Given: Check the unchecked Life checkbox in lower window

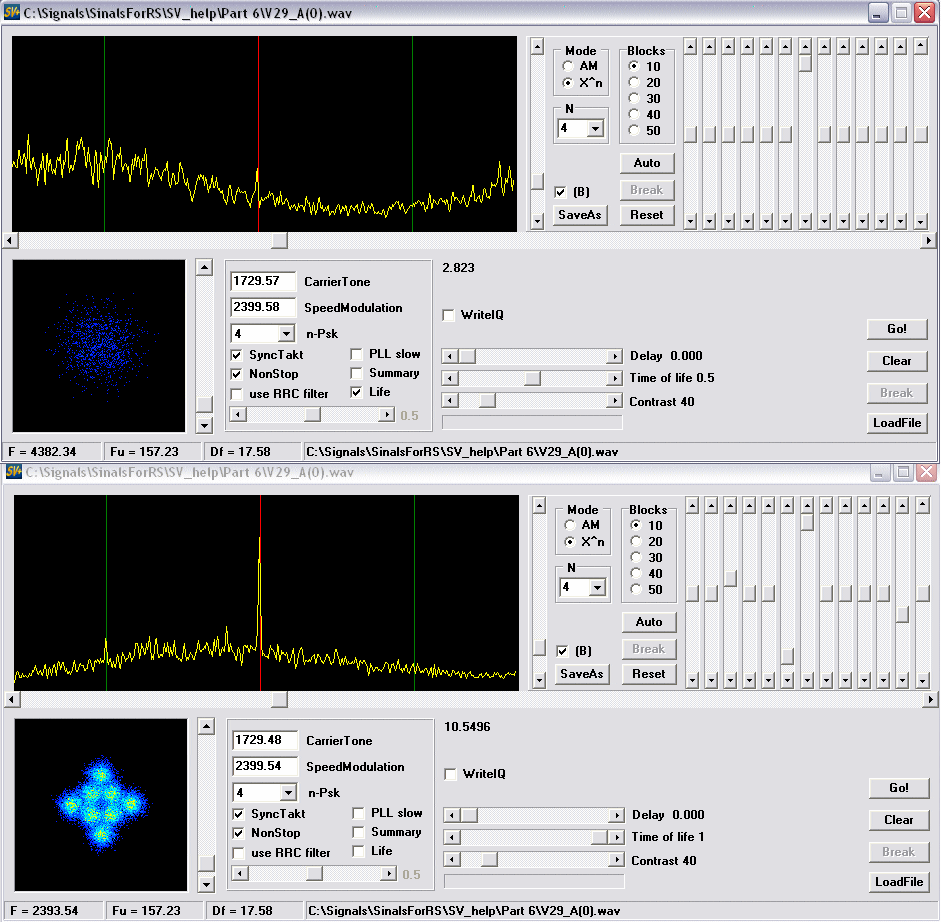Looking at the screenshot, I should point(358,851).
